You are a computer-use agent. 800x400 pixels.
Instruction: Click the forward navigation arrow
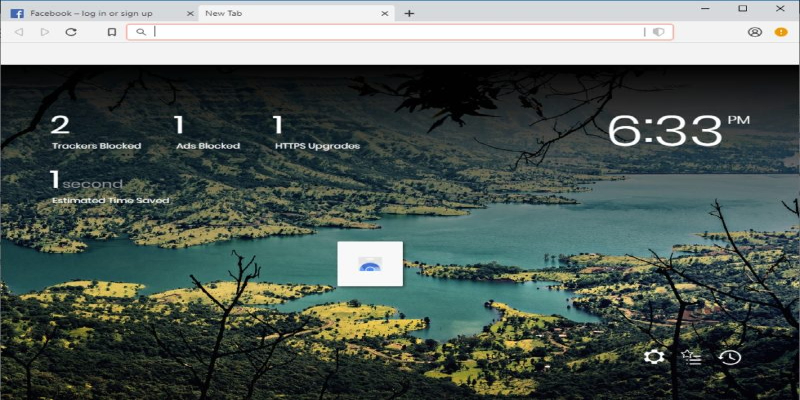45,32
